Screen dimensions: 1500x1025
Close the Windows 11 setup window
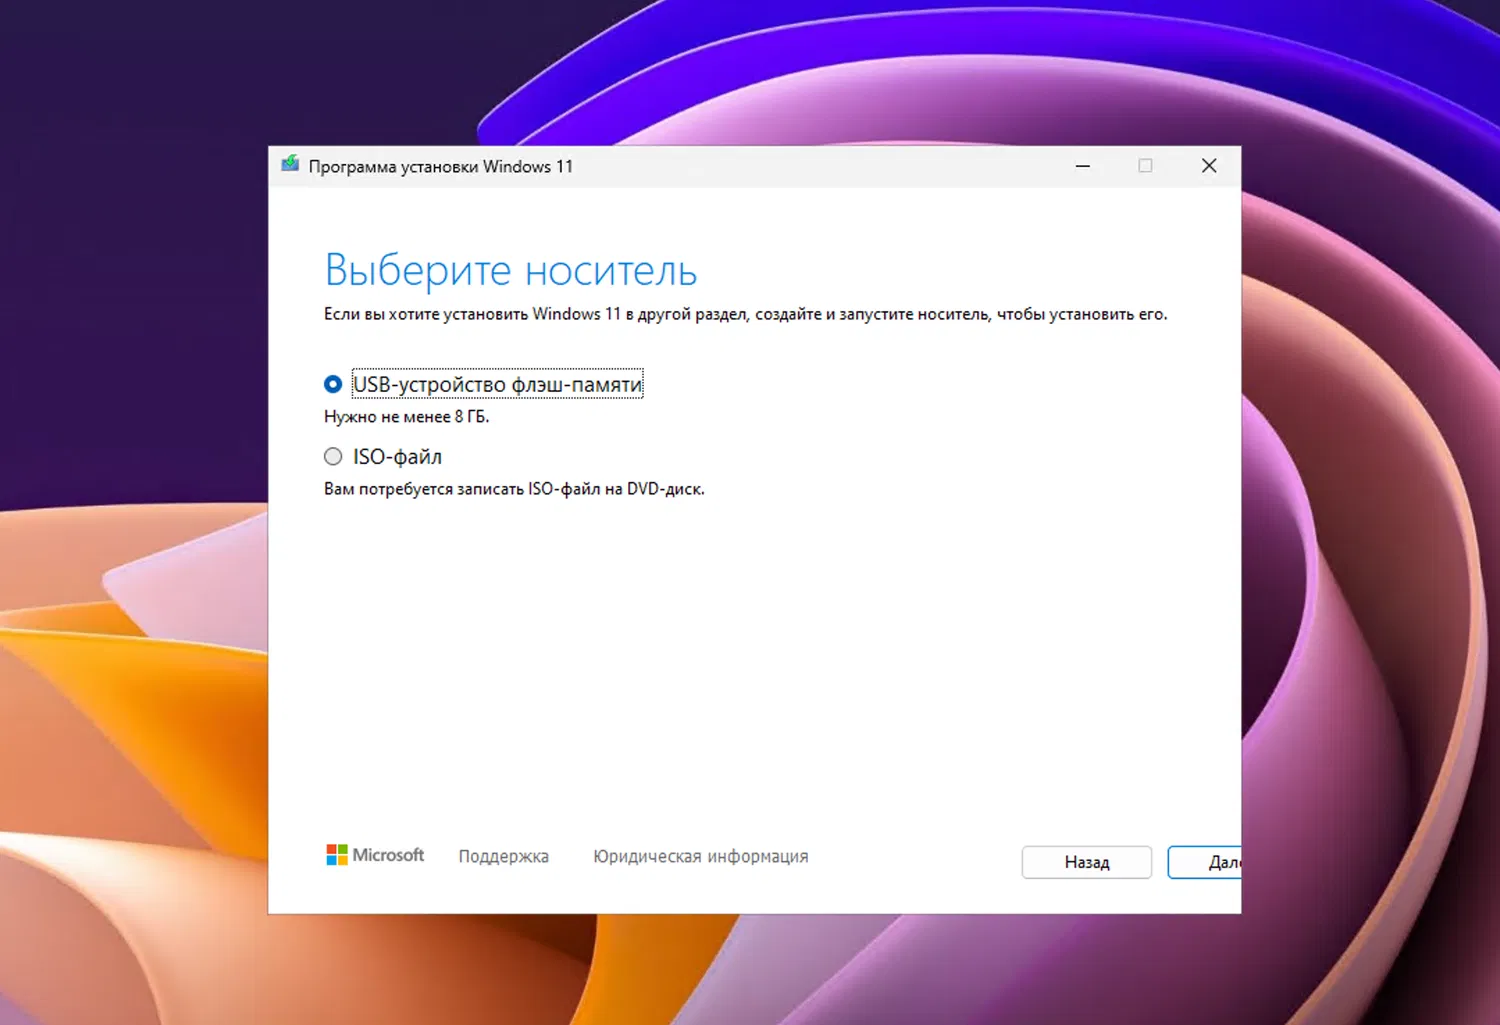pyautogui.click(x=1209, y=166)
